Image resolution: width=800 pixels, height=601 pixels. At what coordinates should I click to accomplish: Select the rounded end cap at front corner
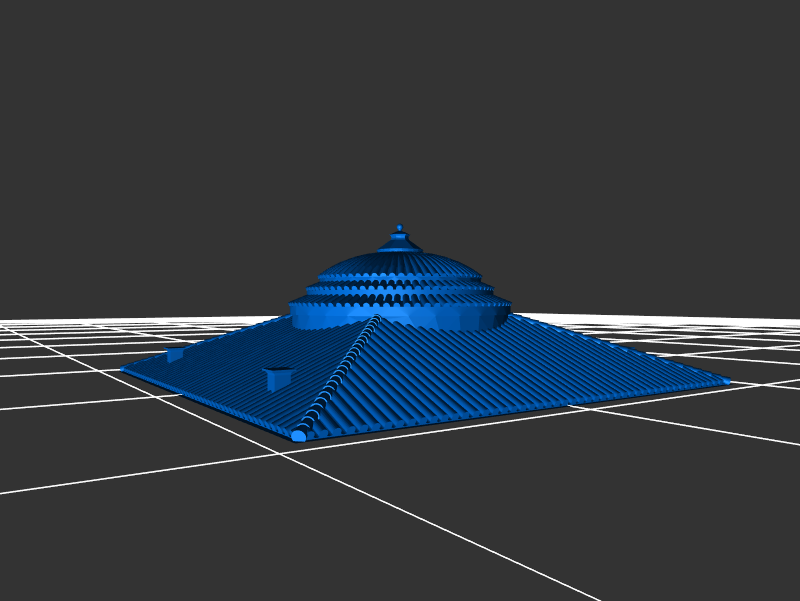[x=299, y=436]
